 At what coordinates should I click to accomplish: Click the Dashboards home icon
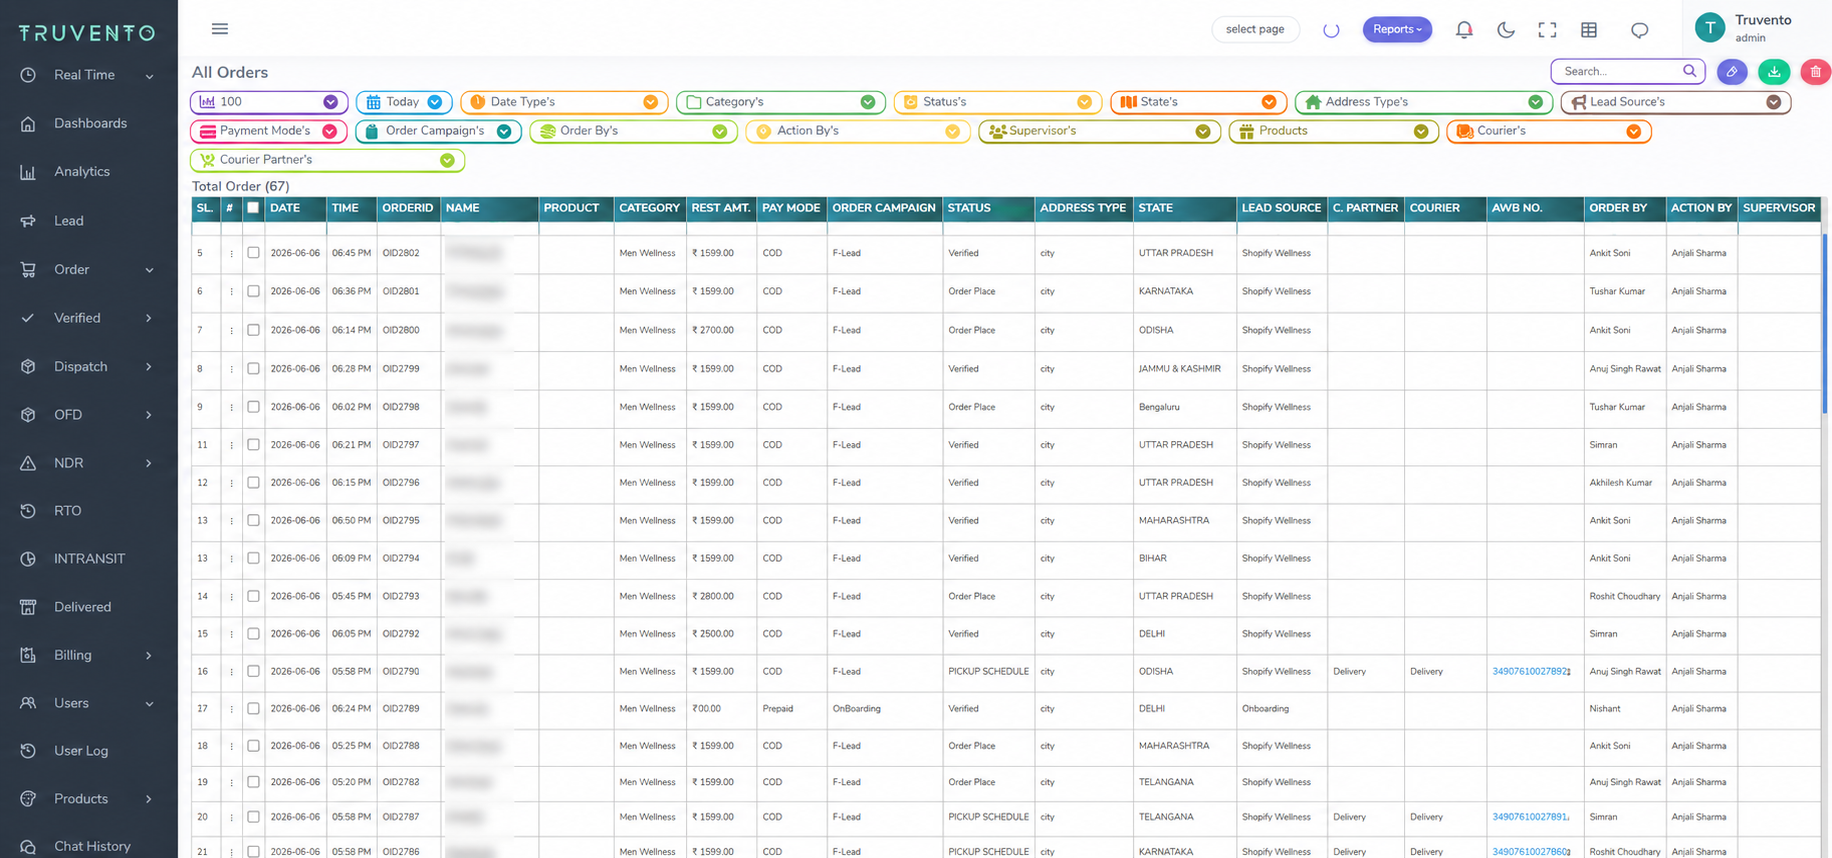click(28, 124)
